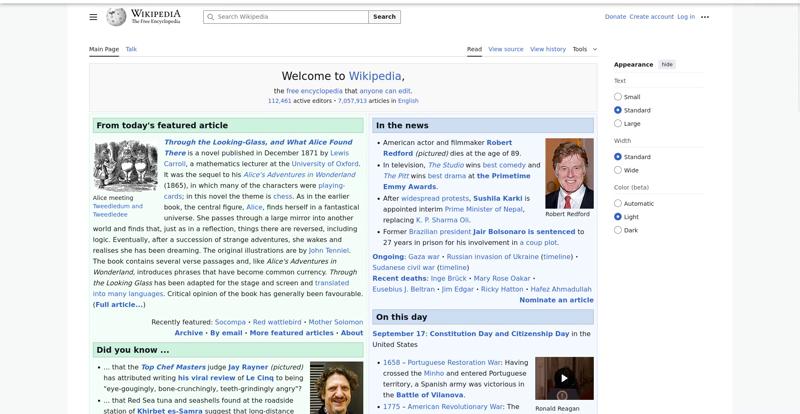Viewport: 800px width, 414px height.
Task: Open the By email link
Action: 226,333
